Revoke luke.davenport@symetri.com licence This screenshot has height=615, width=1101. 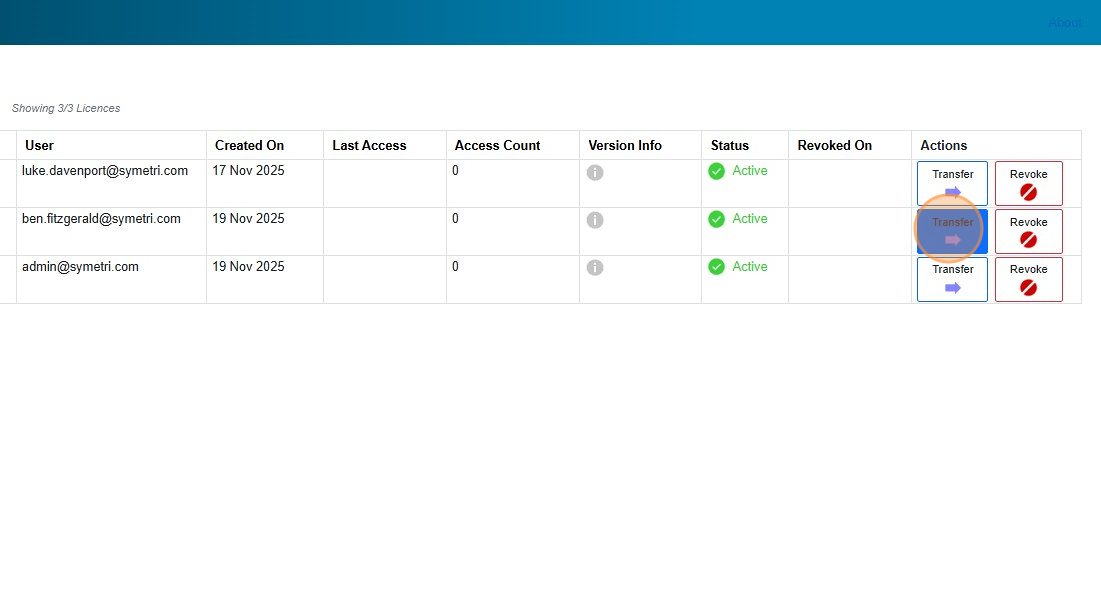click(x=1028, y=183)
